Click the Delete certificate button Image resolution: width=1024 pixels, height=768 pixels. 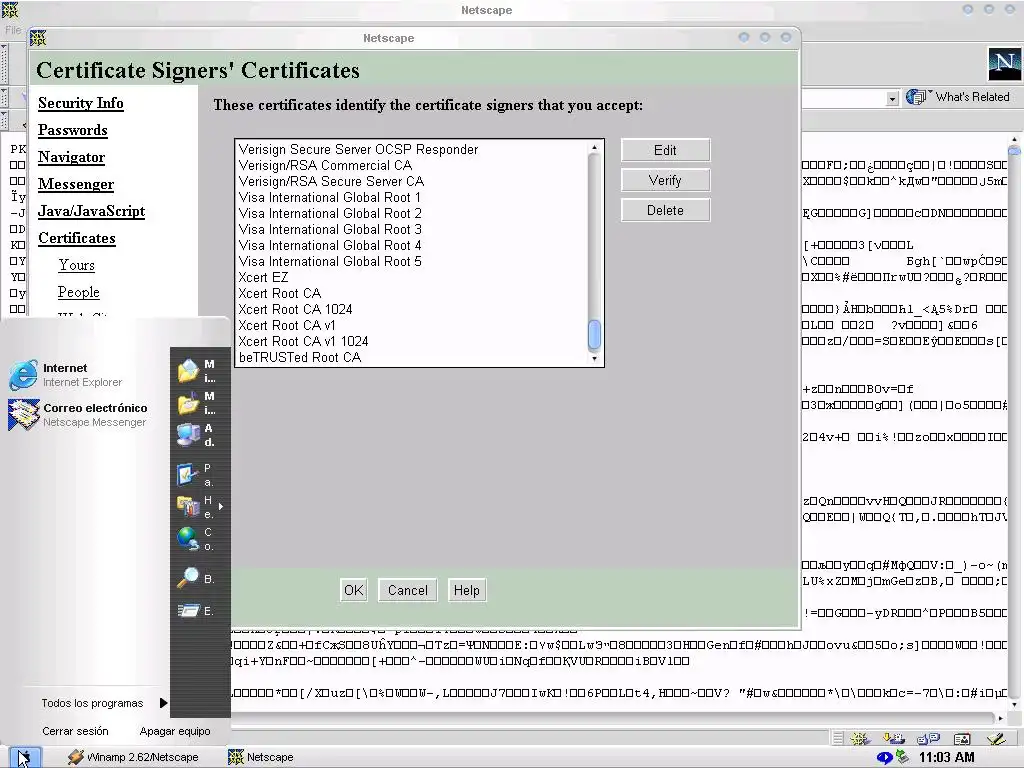coord(665,210)
